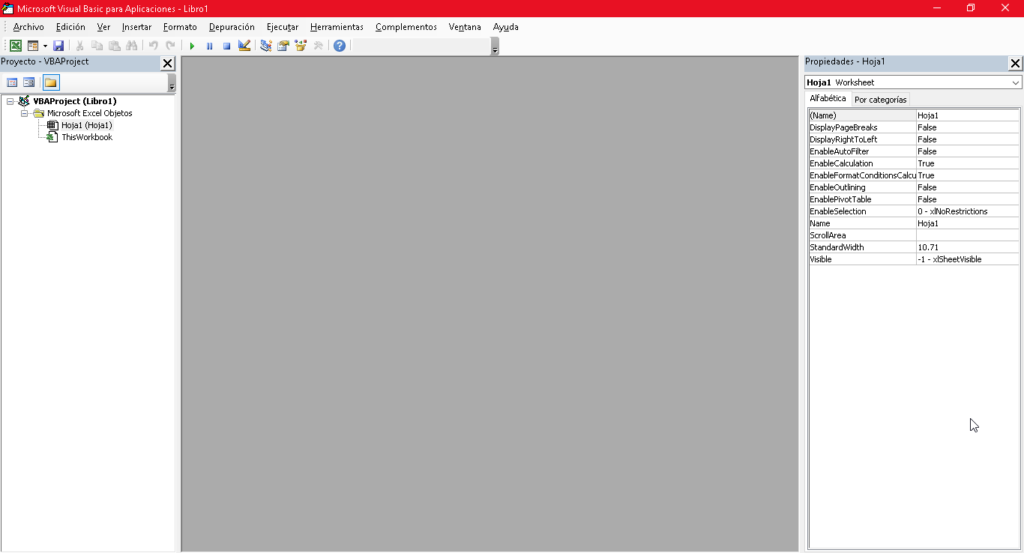Click View Object icon in Project panel
Screen dimensions: 1024x553
(x=29, y=82)
